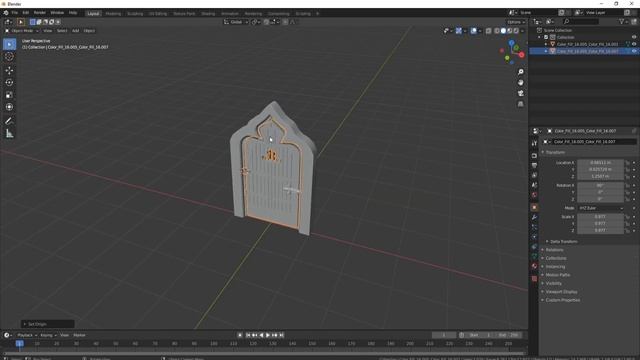
Task: Select the Measure tool
Action: coord(9,133)
